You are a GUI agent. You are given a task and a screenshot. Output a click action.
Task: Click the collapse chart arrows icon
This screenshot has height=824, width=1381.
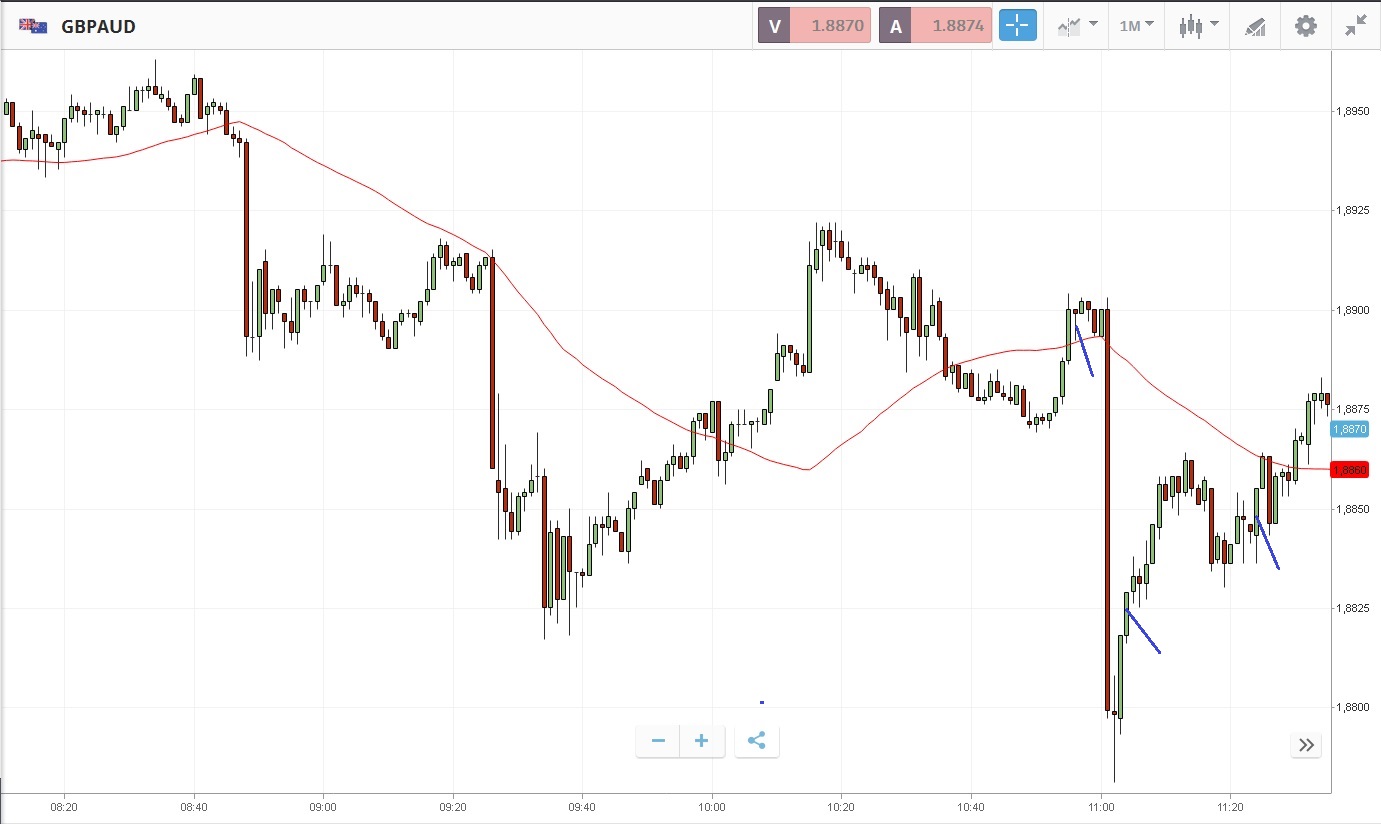(1356, 26)
